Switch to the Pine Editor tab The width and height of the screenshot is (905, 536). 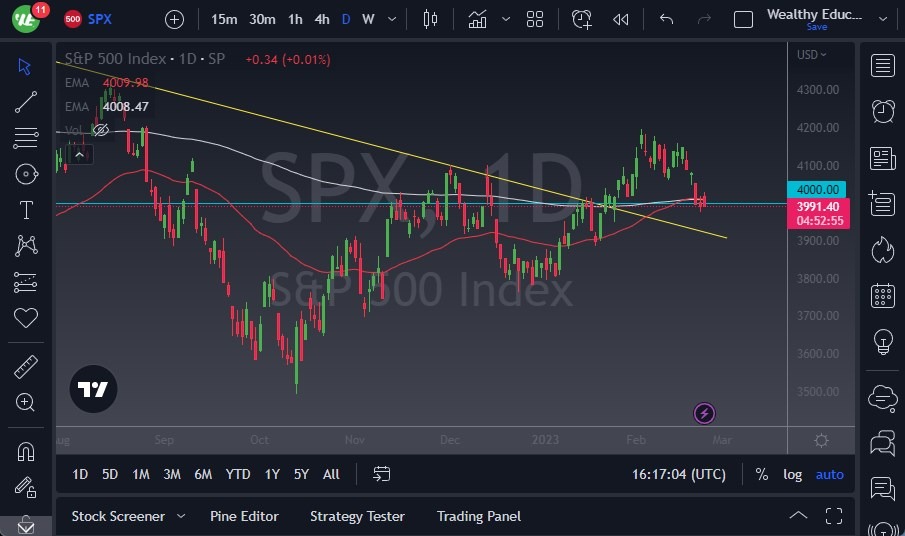click(244, 516)
